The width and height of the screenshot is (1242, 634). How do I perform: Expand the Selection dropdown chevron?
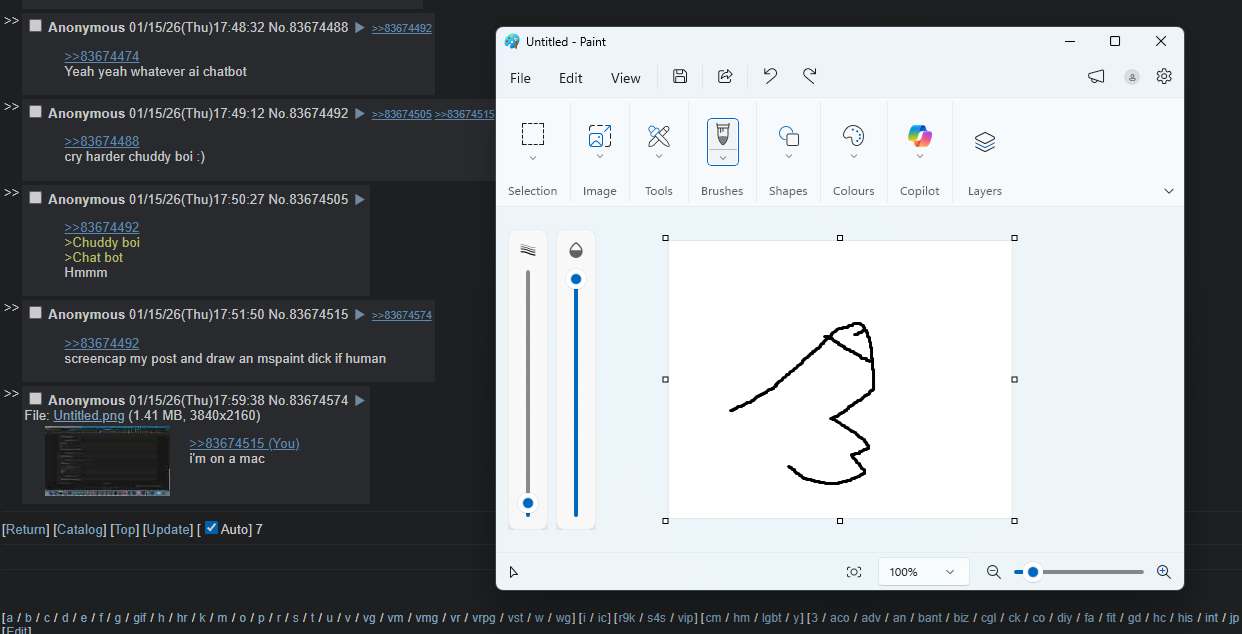[x=533, y=158]
